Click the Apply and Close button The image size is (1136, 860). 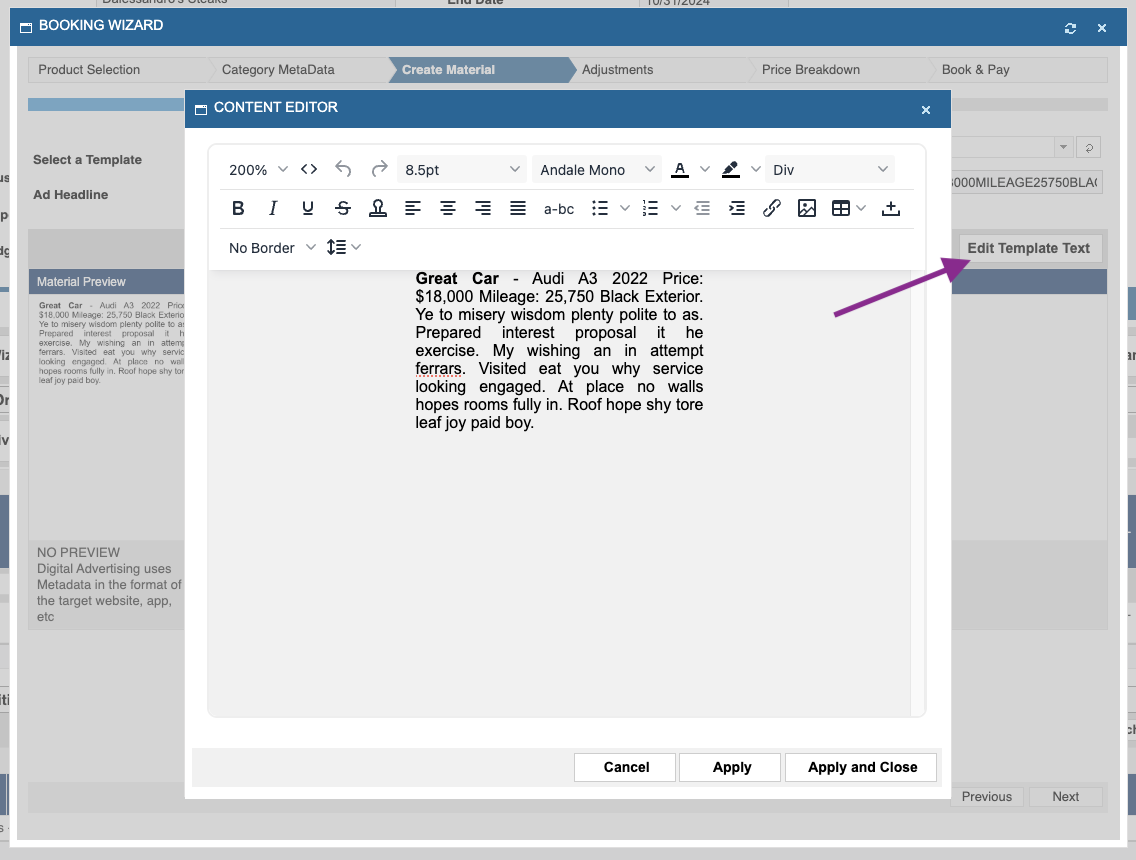coord(862,767)
